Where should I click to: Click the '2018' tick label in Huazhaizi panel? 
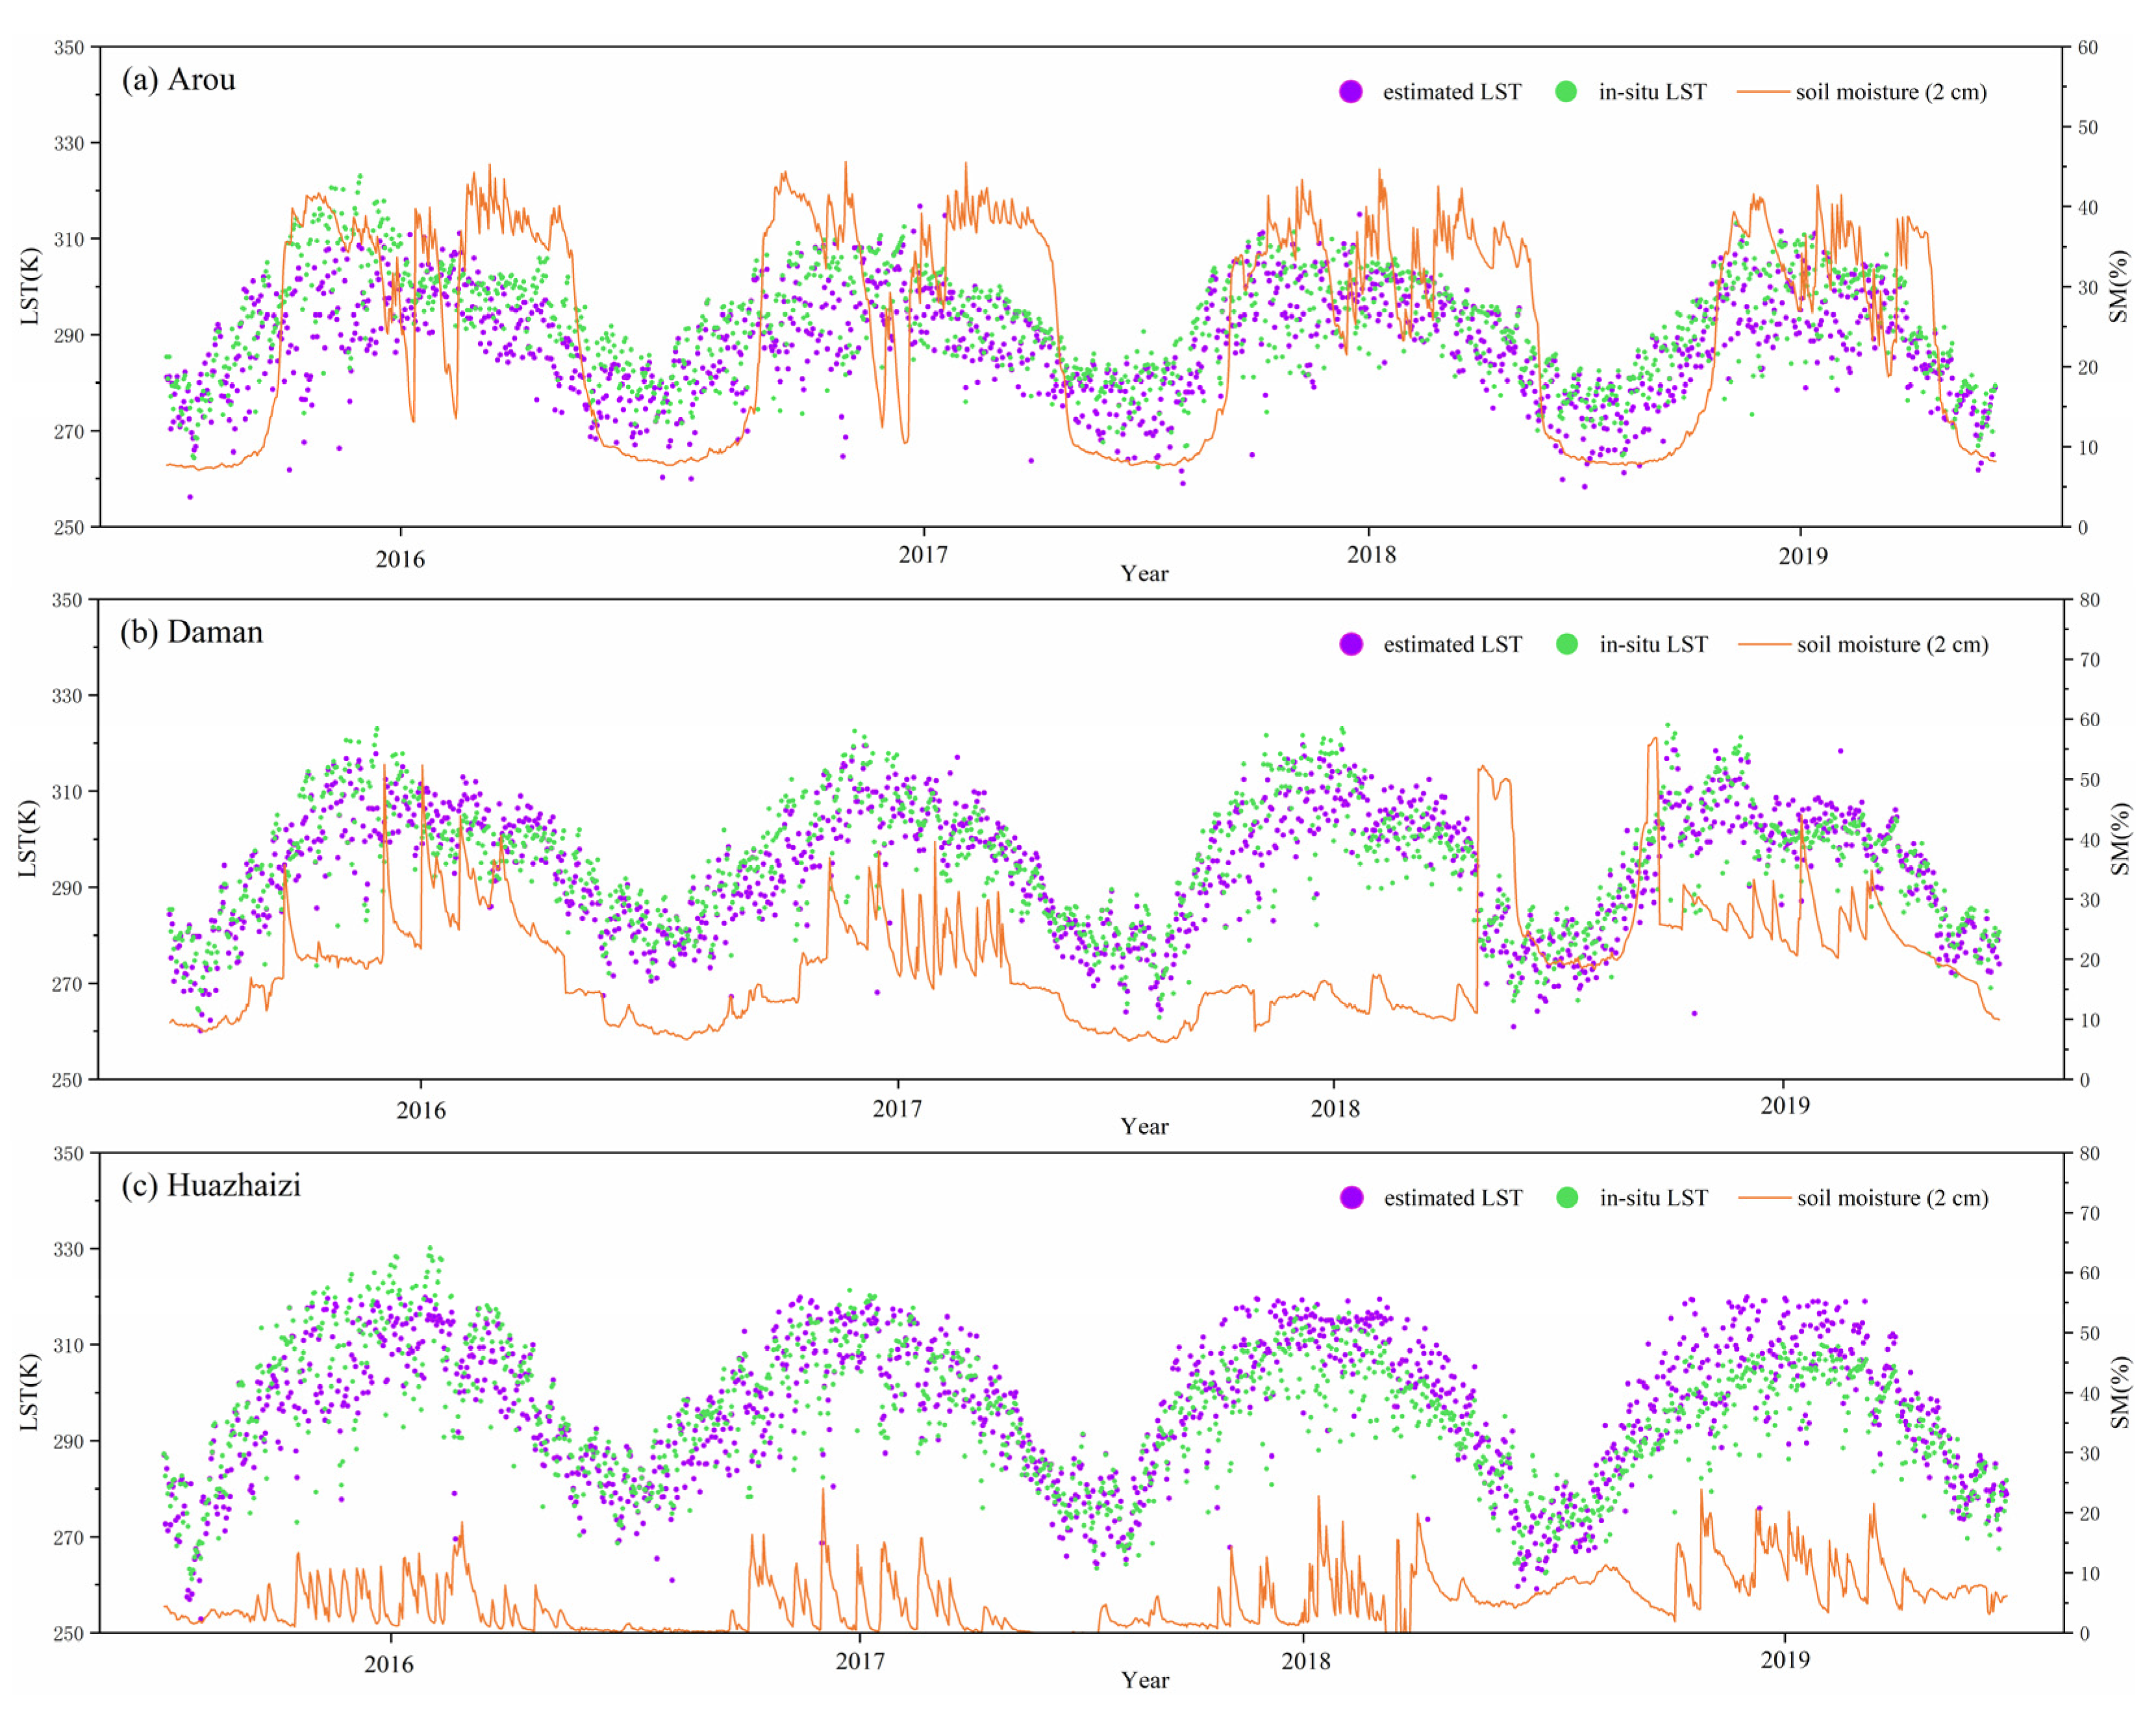(1306, 1660)
